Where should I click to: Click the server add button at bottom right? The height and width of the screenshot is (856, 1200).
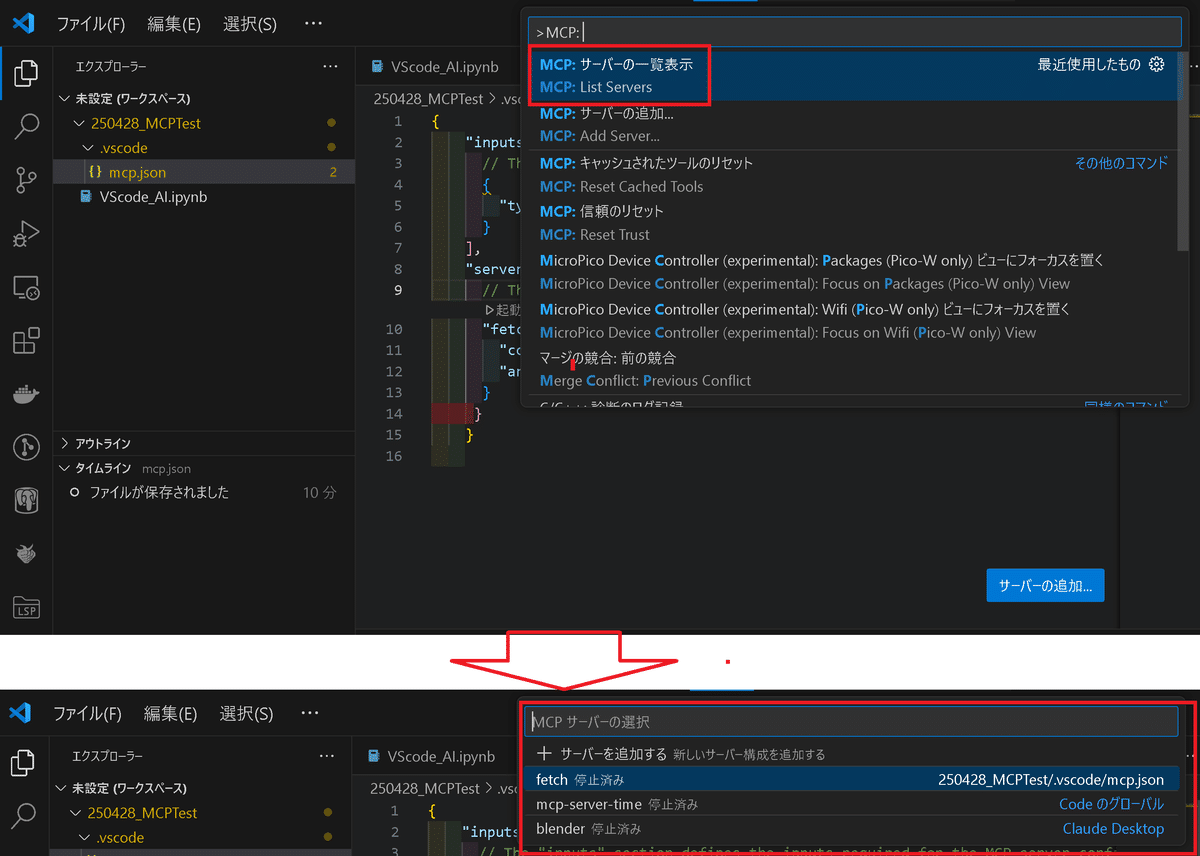1045,585
